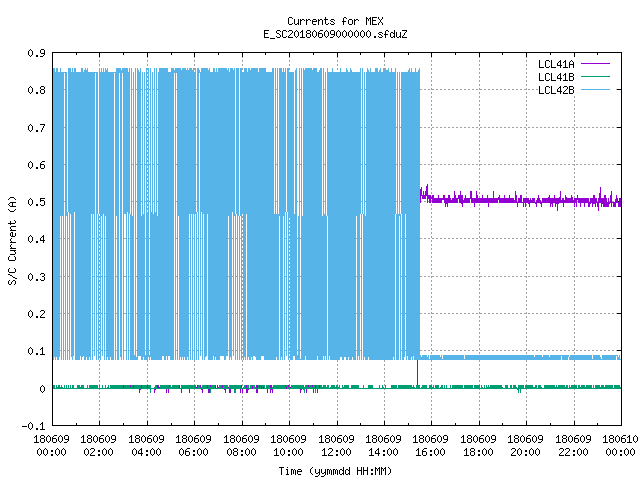Click the 0 y-axis tick label

42,389
